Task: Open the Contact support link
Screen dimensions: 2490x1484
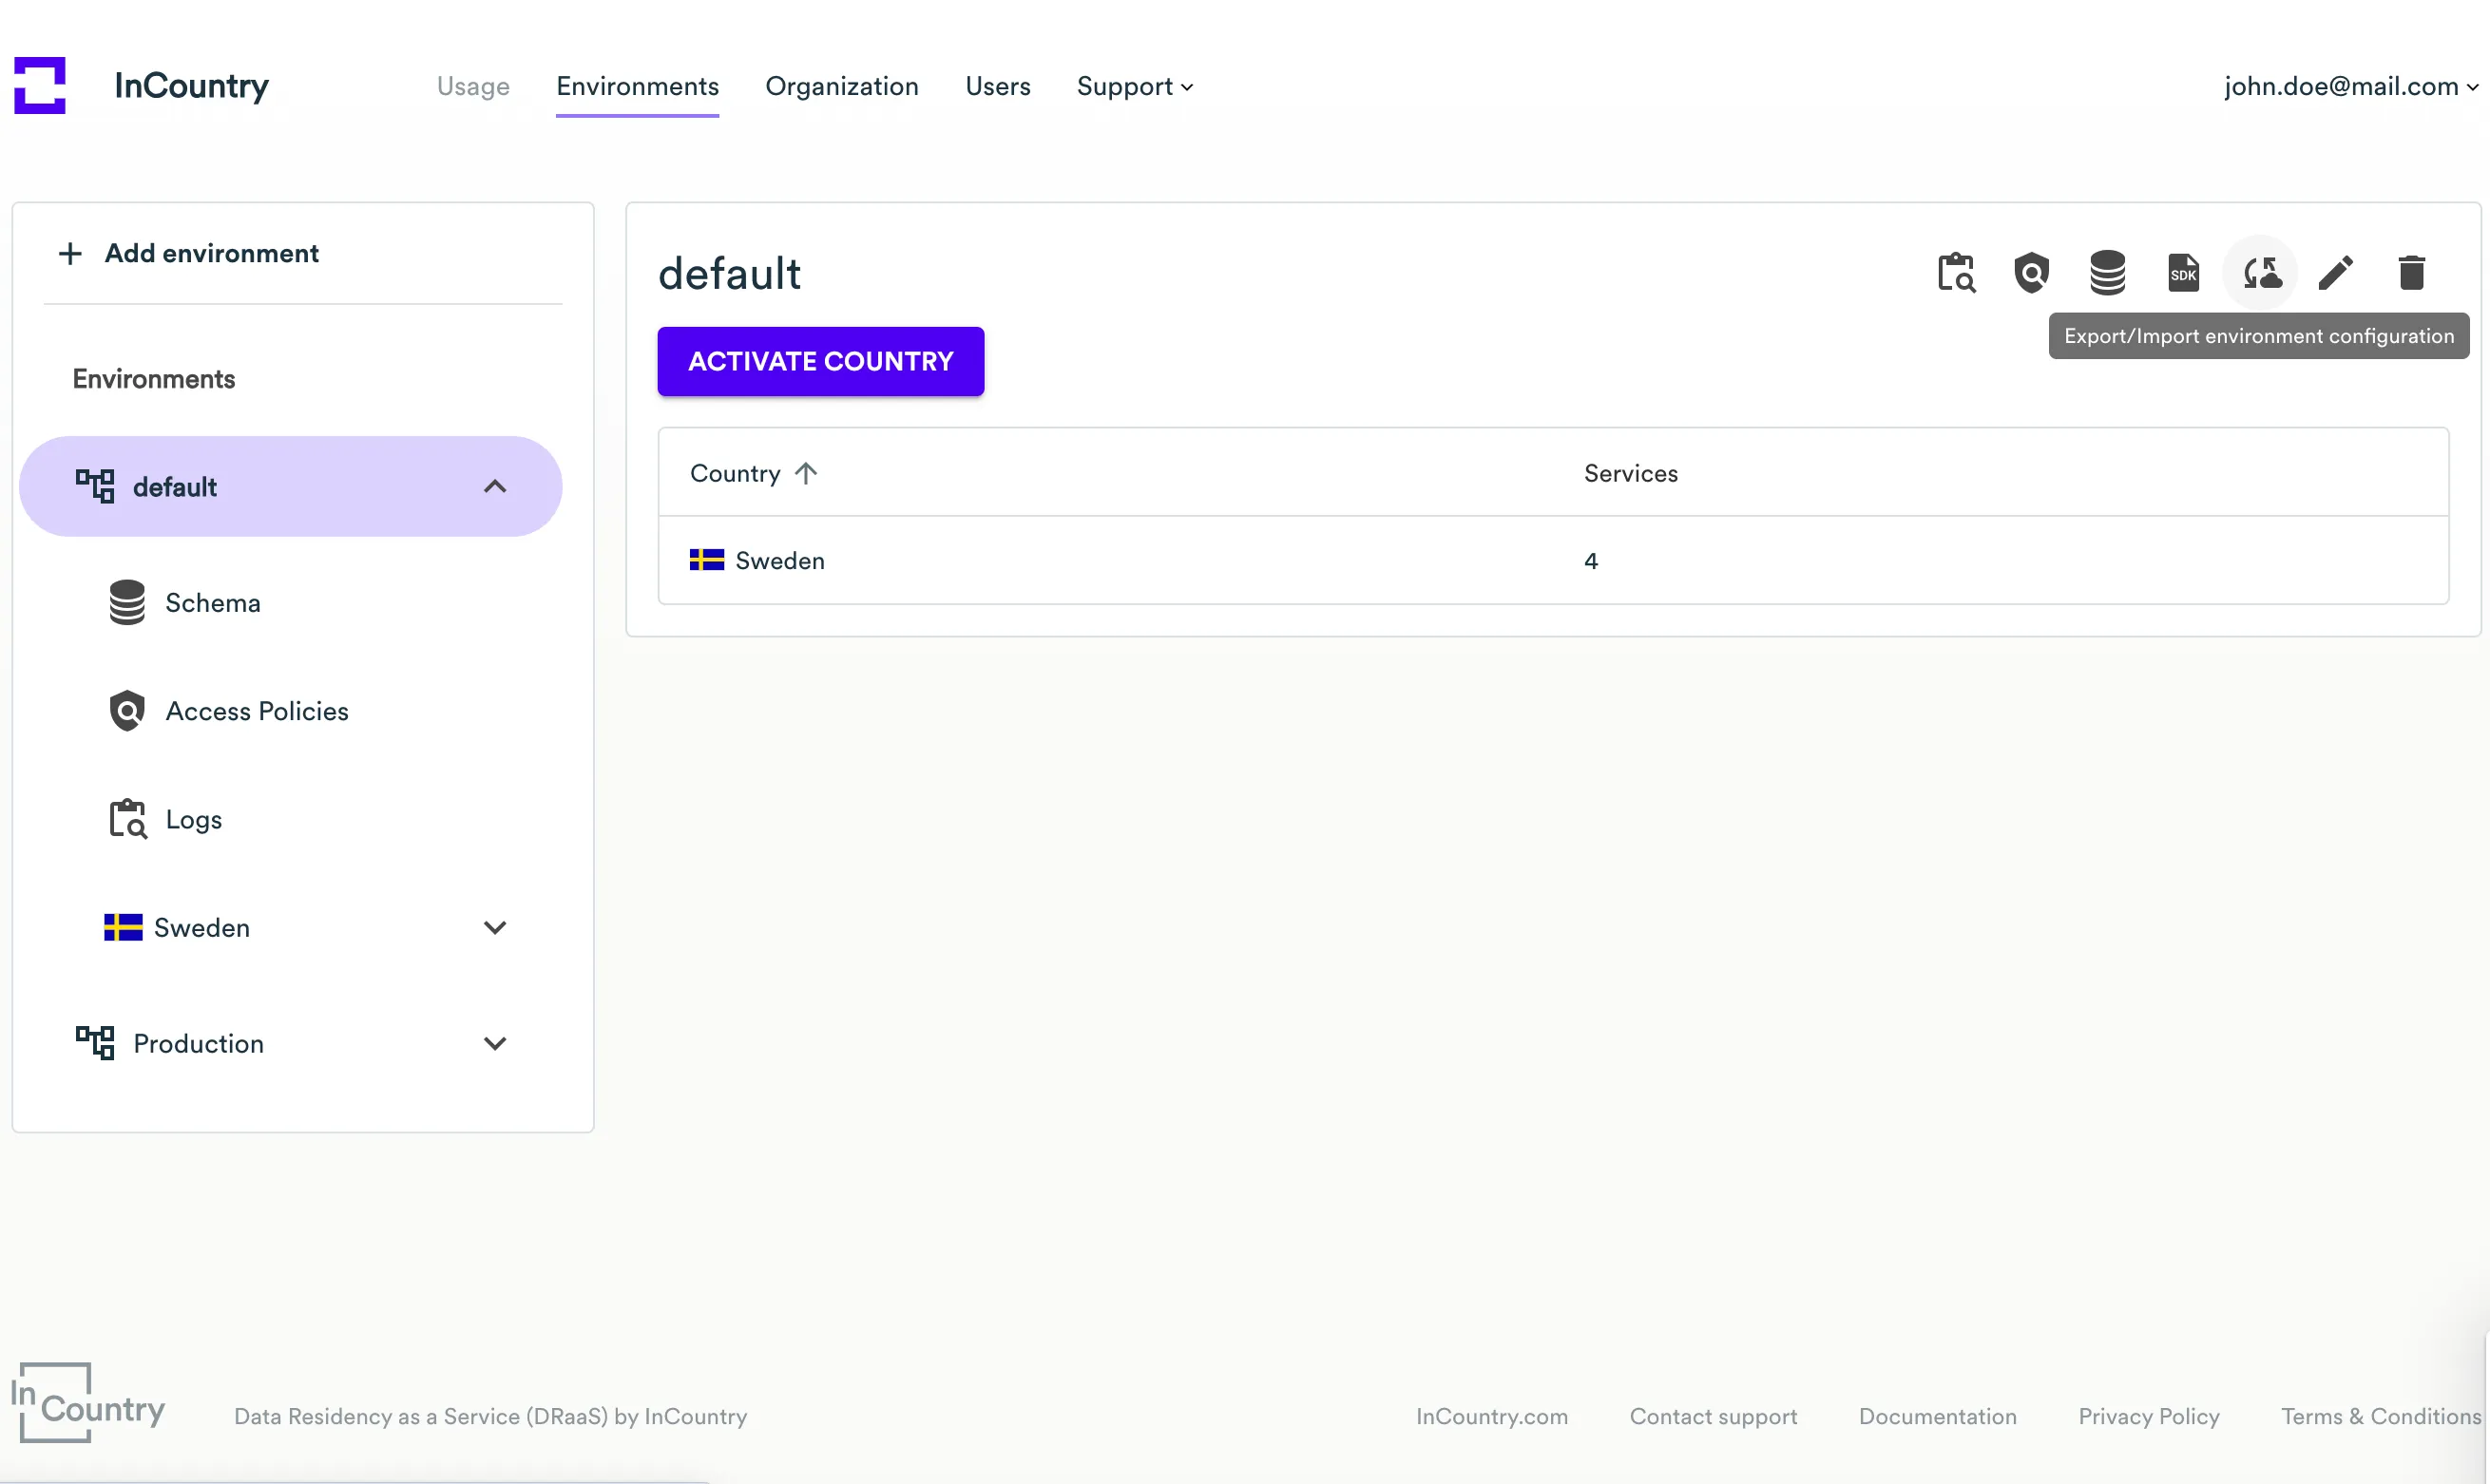Action: [1713, 1416]
